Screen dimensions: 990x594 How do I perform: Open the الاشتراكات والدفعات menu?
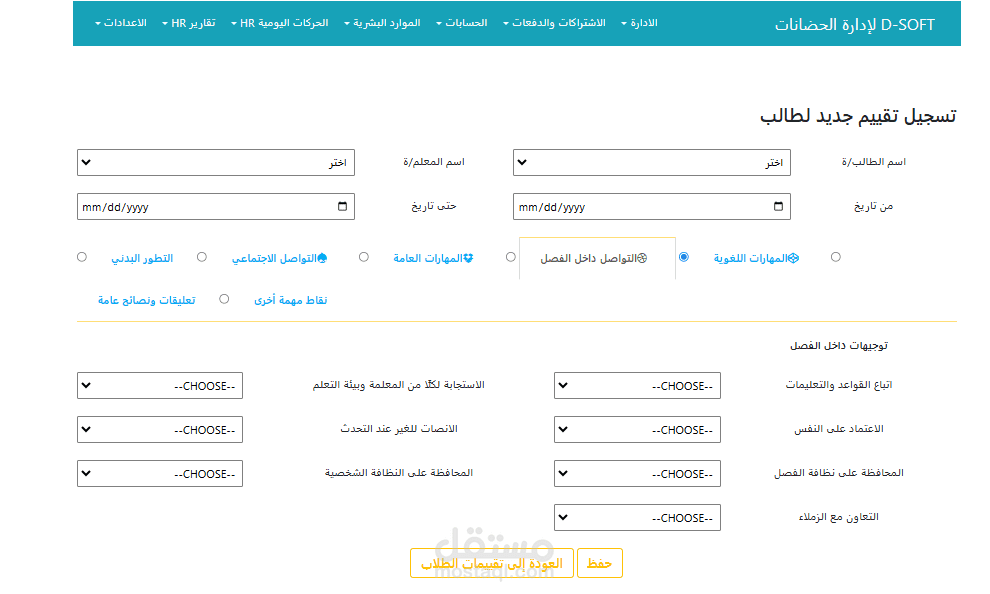554,23
